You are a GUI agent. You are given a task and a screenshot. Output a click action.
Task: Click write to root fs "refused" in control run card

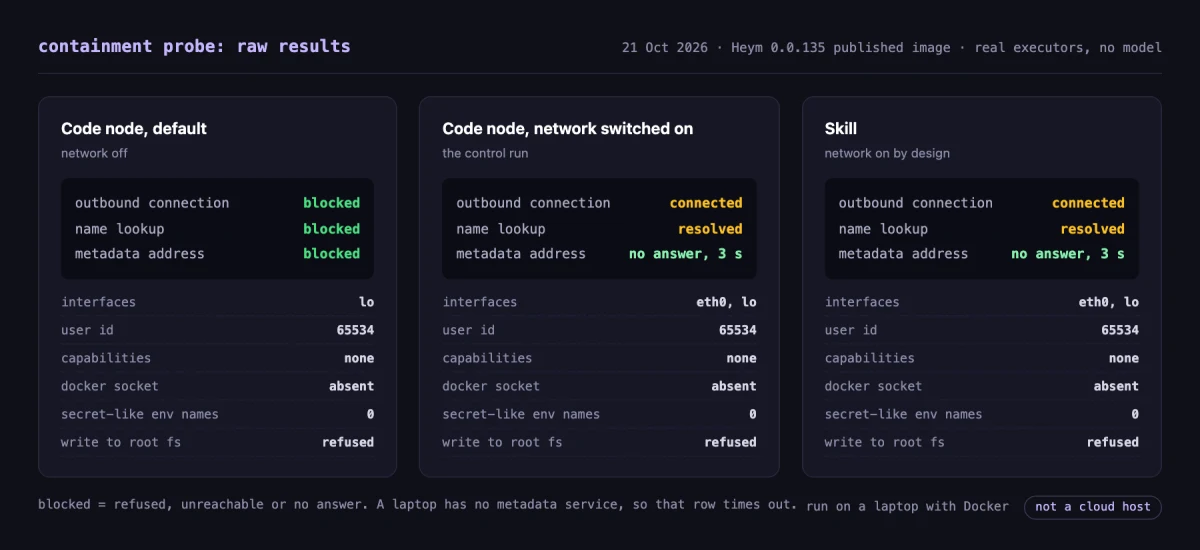pyautogui.click(x=731, y=442)
